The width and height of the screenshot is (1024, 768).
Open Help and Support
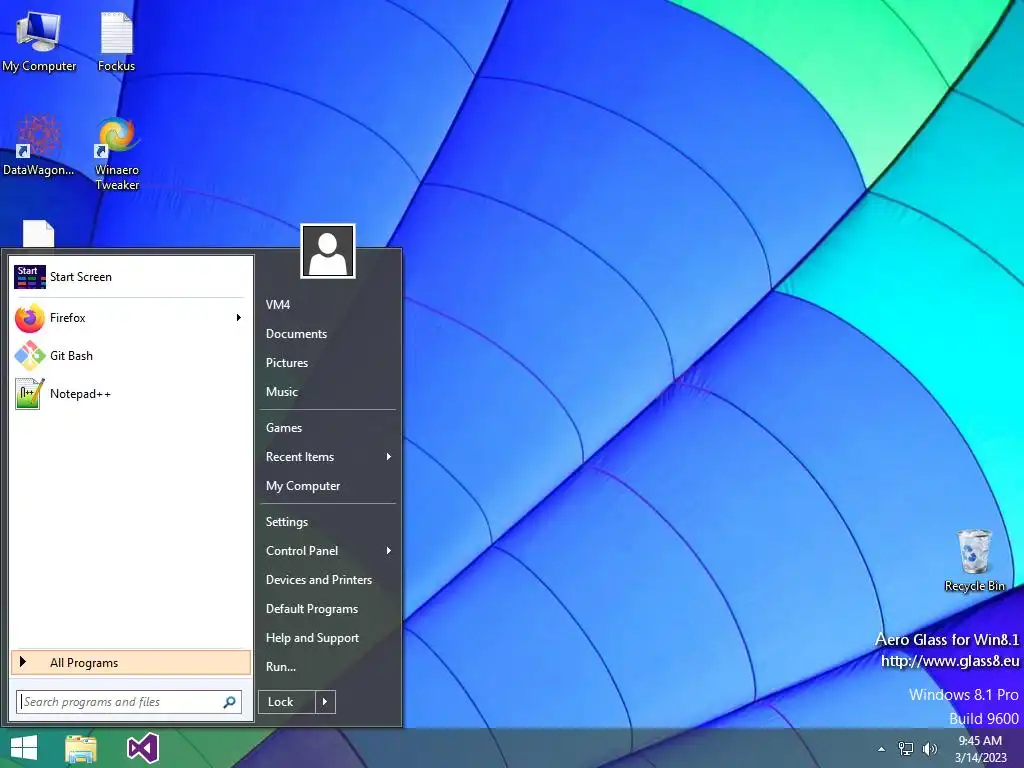pos(328,638)
